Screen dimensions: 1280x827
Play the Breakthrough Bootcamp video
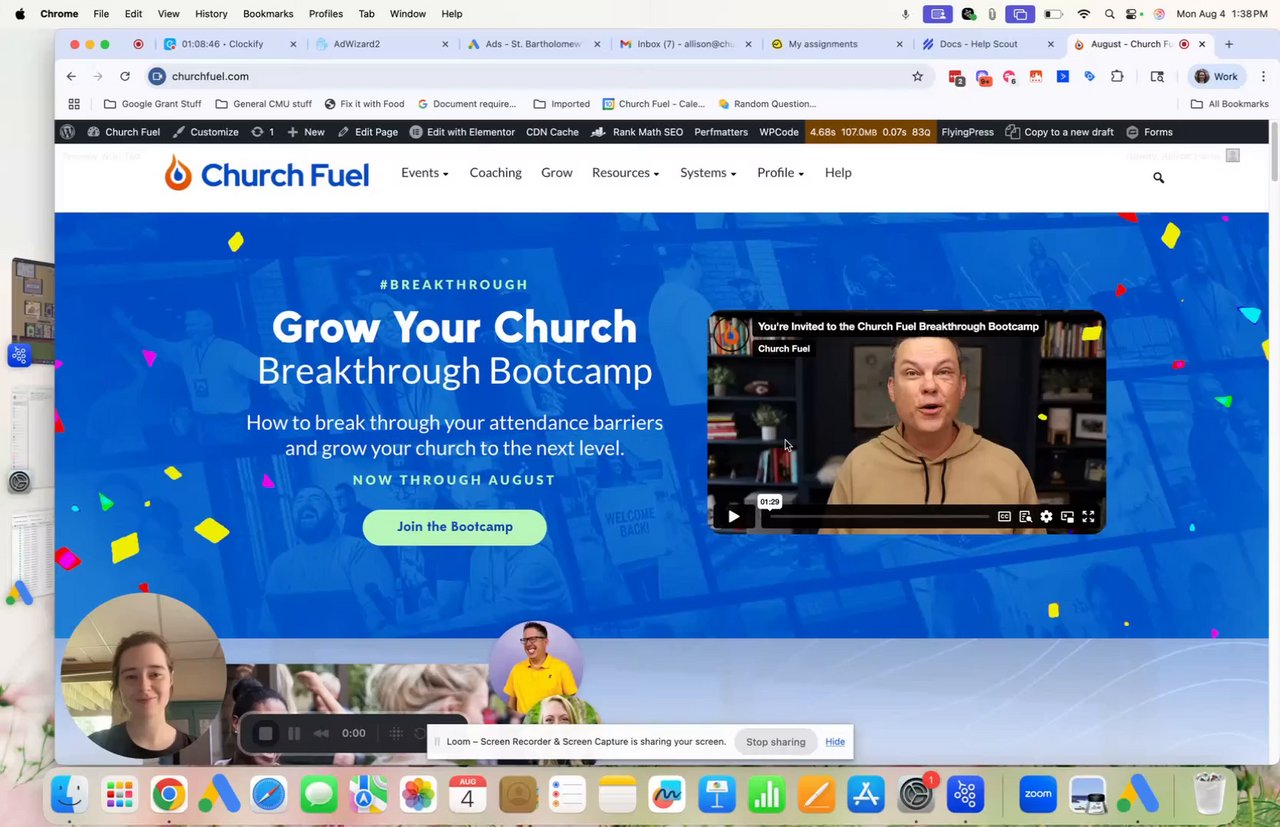click(x=733, y=517)
